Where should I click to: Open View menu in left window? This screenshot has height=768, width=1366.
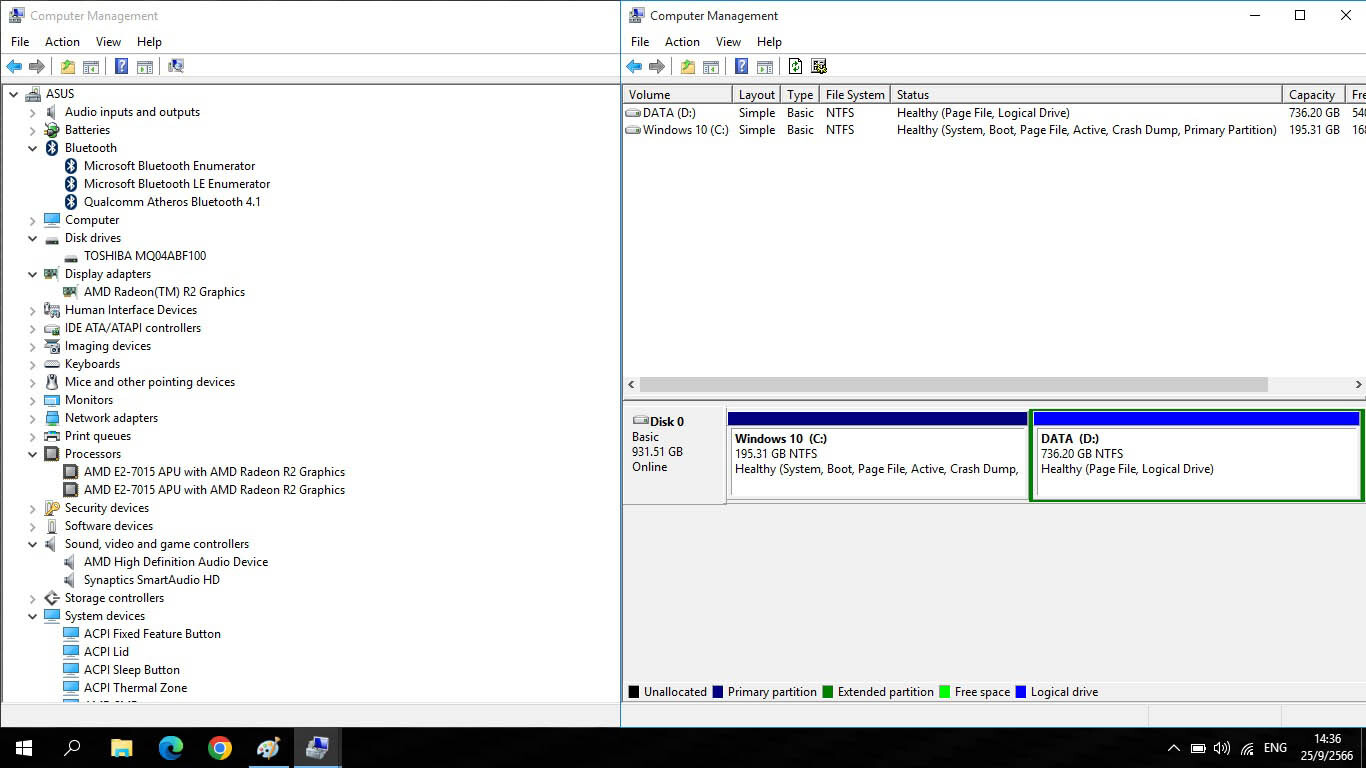coord(108,42)
